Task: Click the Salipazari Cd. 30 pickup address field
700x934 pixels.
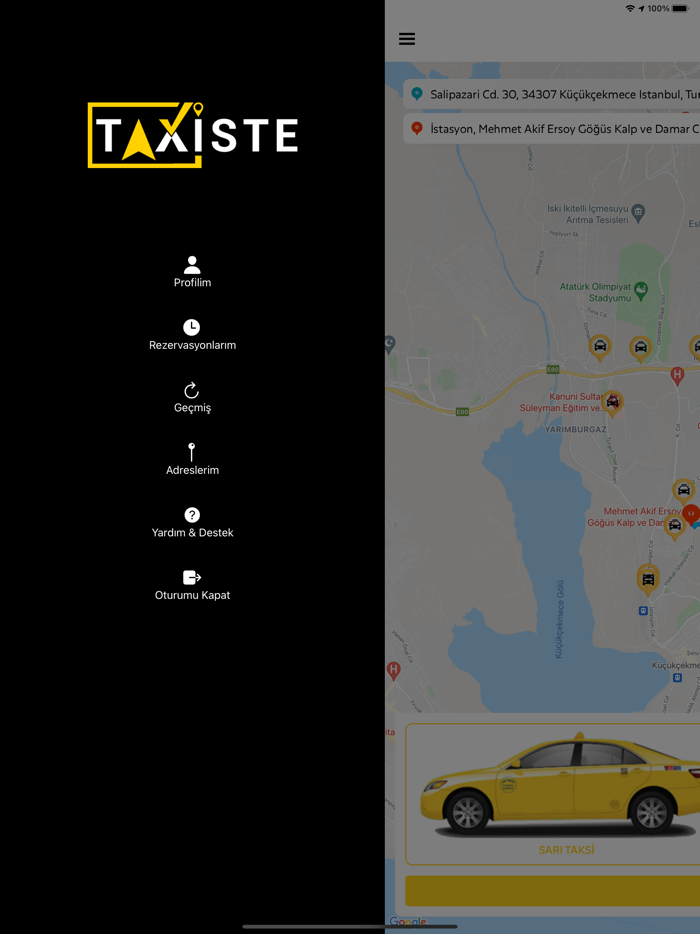Action: pyautogui.click(x=552, y=94)
